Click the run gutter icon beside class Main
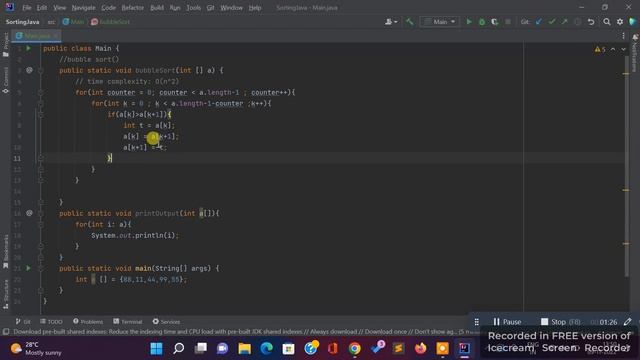640x360 pixels. click(29, 48)
